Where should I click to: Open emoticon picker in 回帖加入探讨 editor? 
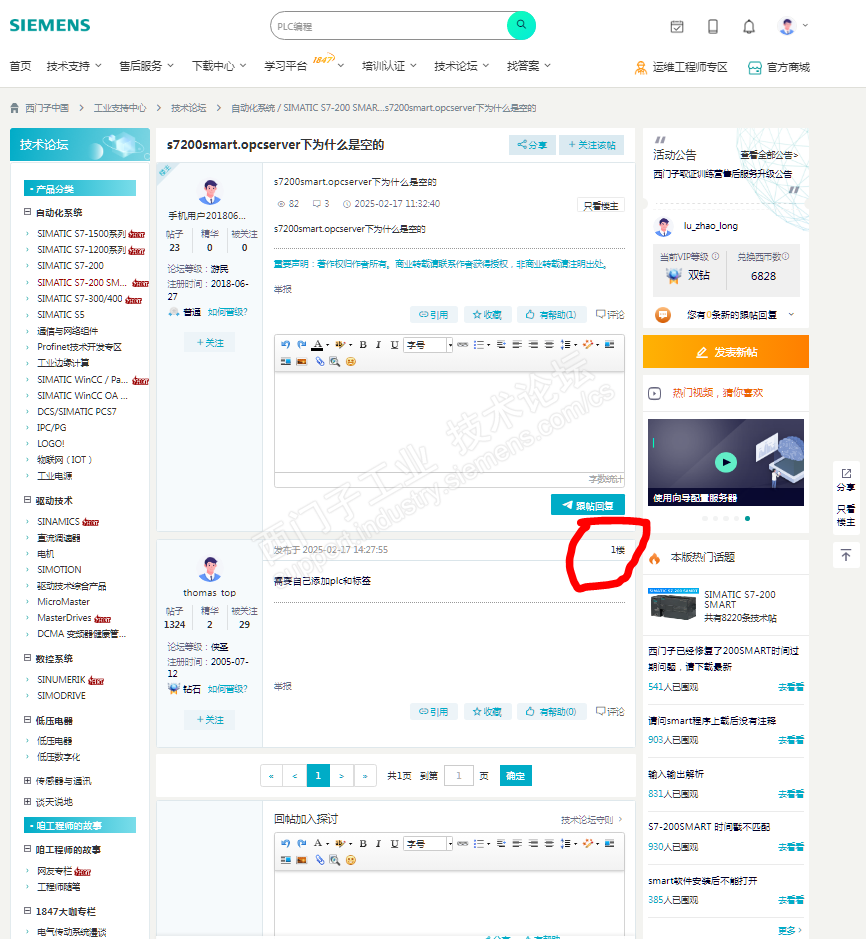(x=351, y=860)
